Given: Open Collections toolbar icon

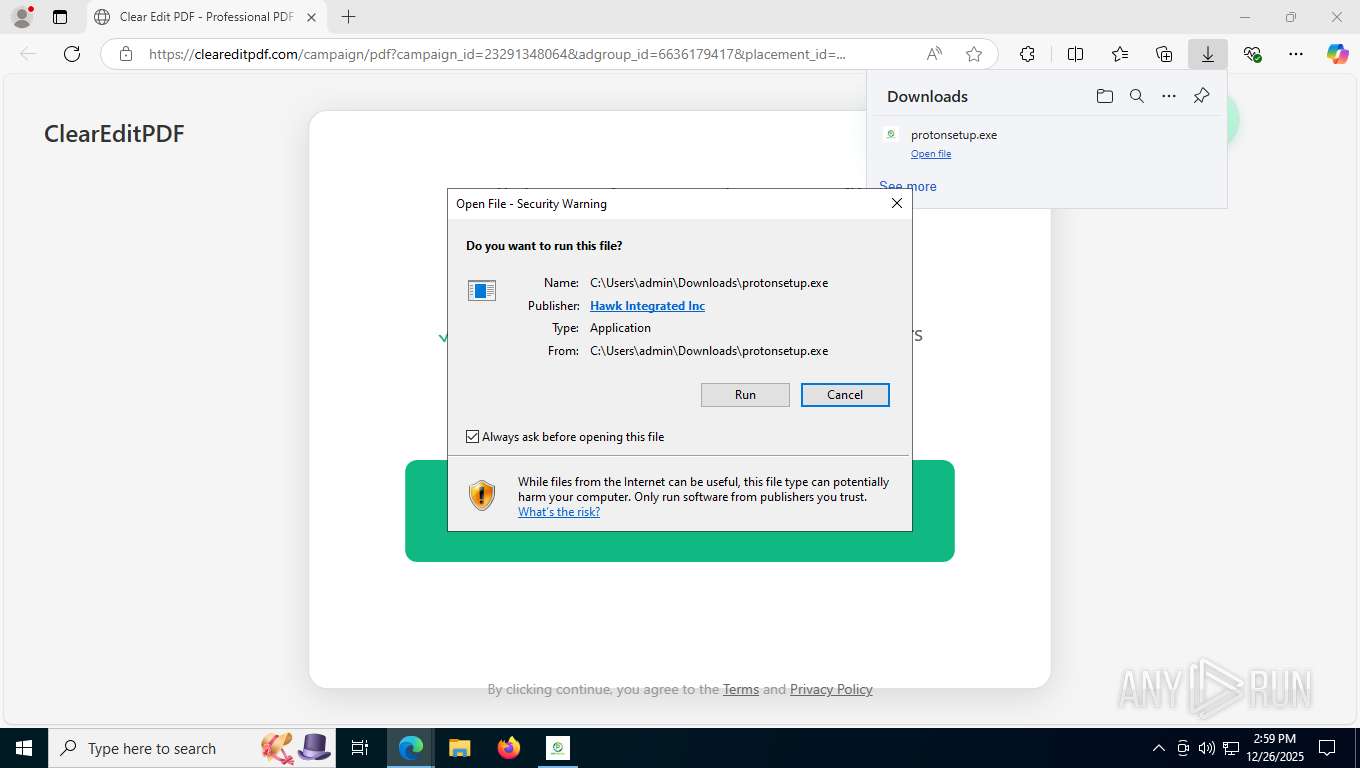Looking at the screenshot, I should point(1164,54).
